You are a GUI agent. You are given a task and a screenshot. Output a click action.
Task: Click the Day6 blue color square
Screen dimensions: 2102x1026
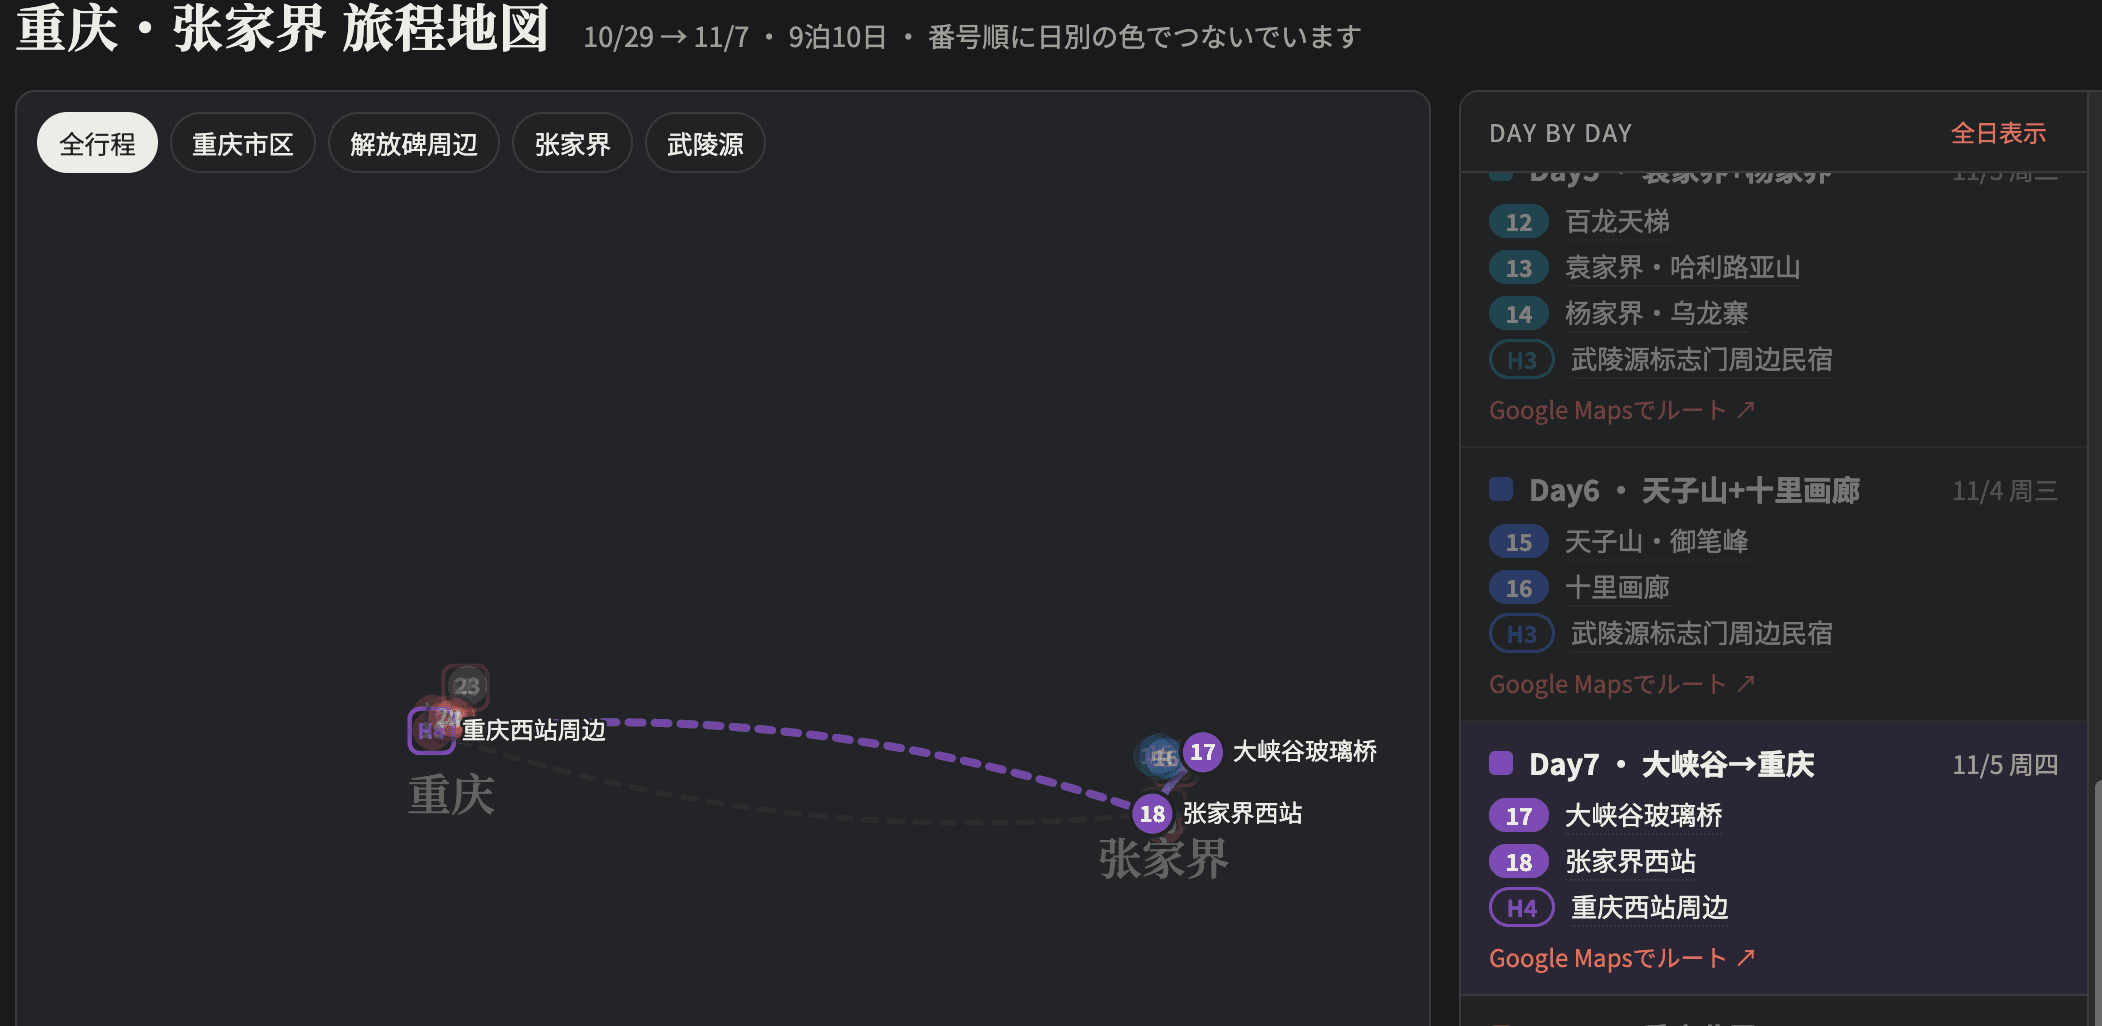tap(1500, 489)
